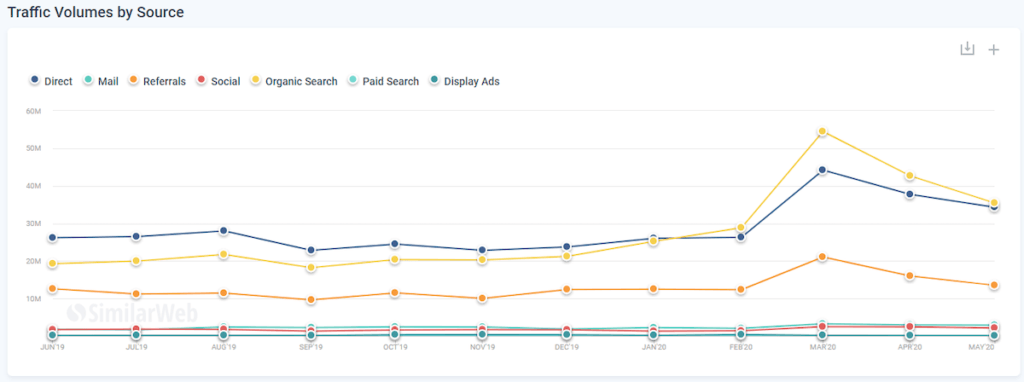Click the Direct data point at OCT'19
Screen dimensions: 1024x382
(394, 244)
